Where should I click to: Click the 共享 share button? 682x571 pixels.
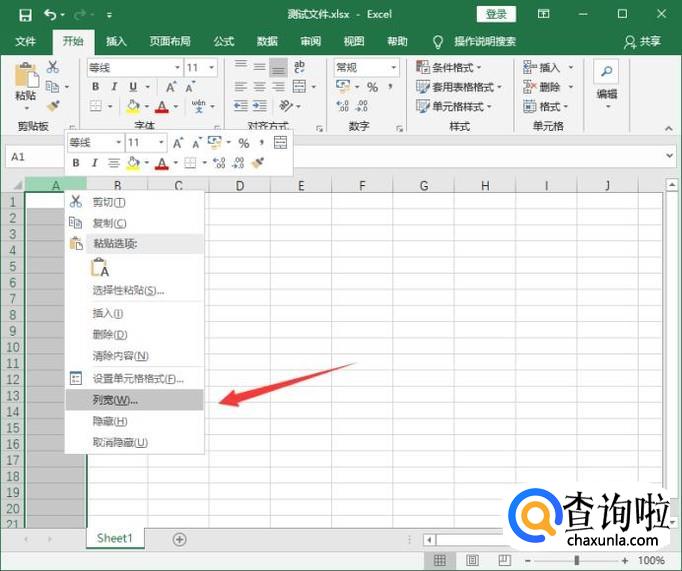tap(642, 42)
